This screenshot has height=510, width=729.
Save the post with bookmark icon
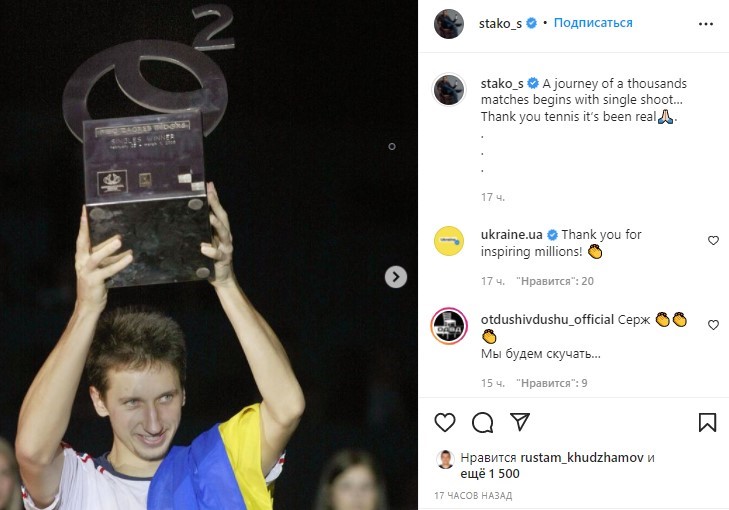tap(707, 422)
